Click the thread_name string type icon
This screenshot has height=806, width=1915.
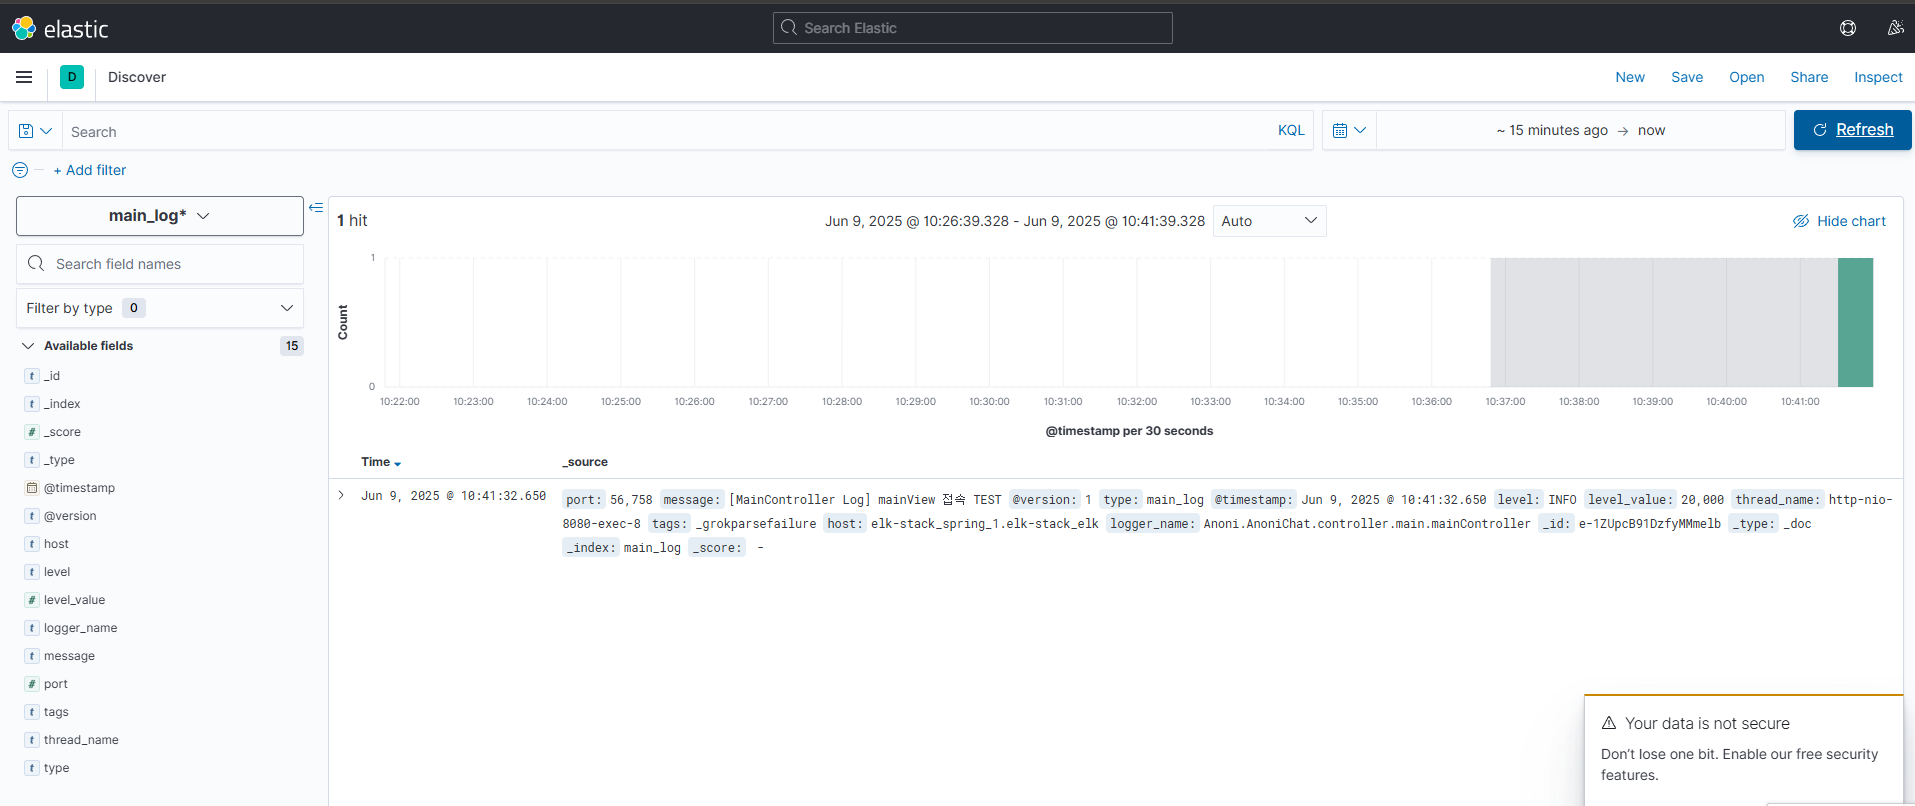(32, 740)
